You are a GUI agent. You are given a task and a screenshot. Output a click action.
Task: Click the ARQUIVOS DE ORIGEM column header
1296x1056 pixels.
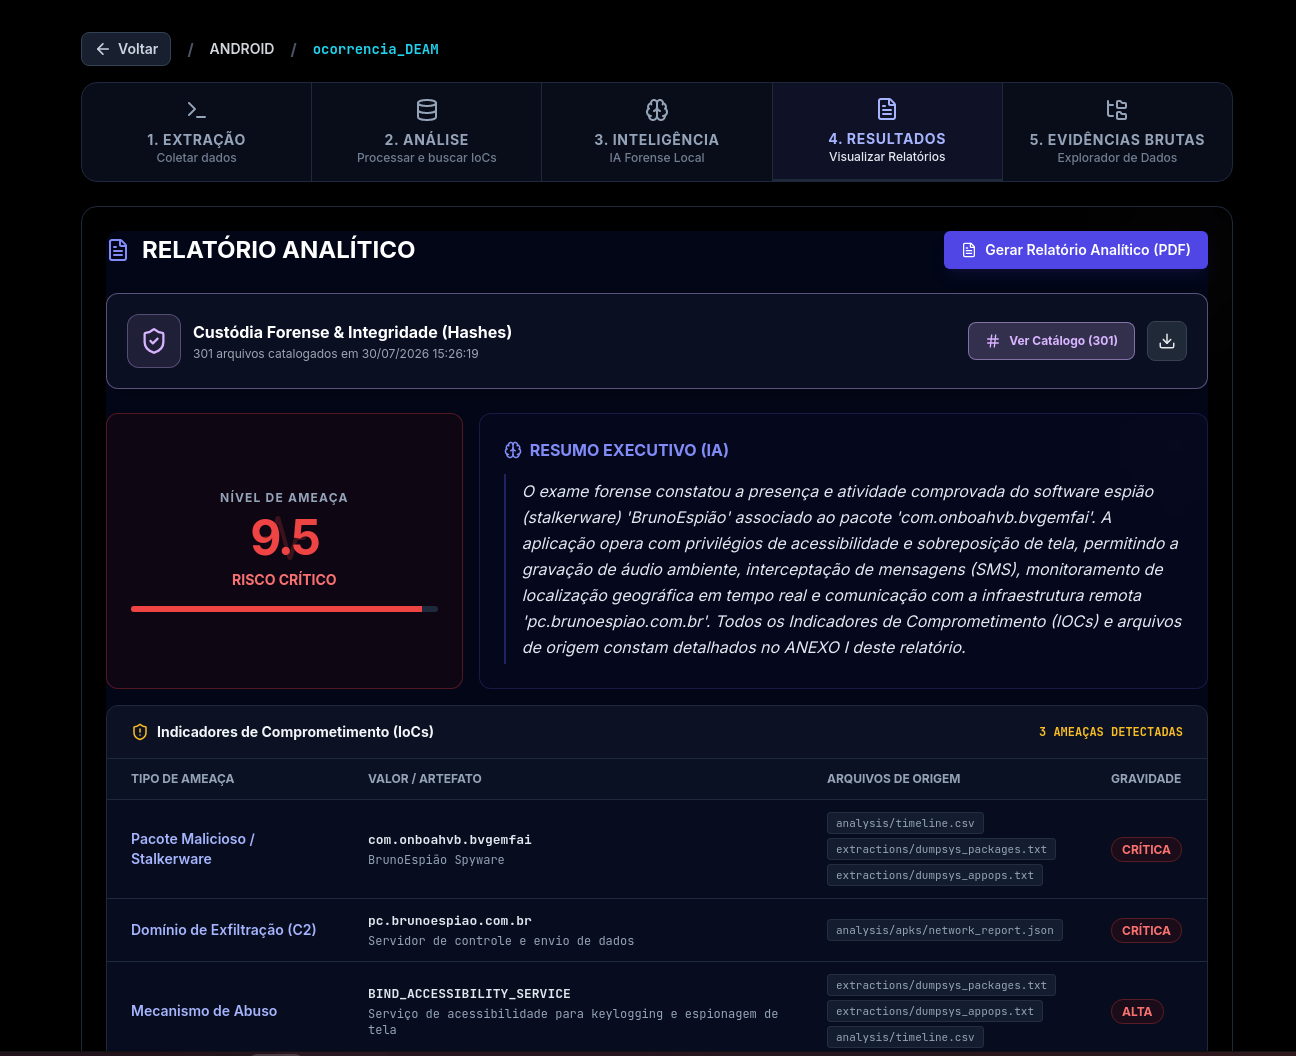pos(893,779)
